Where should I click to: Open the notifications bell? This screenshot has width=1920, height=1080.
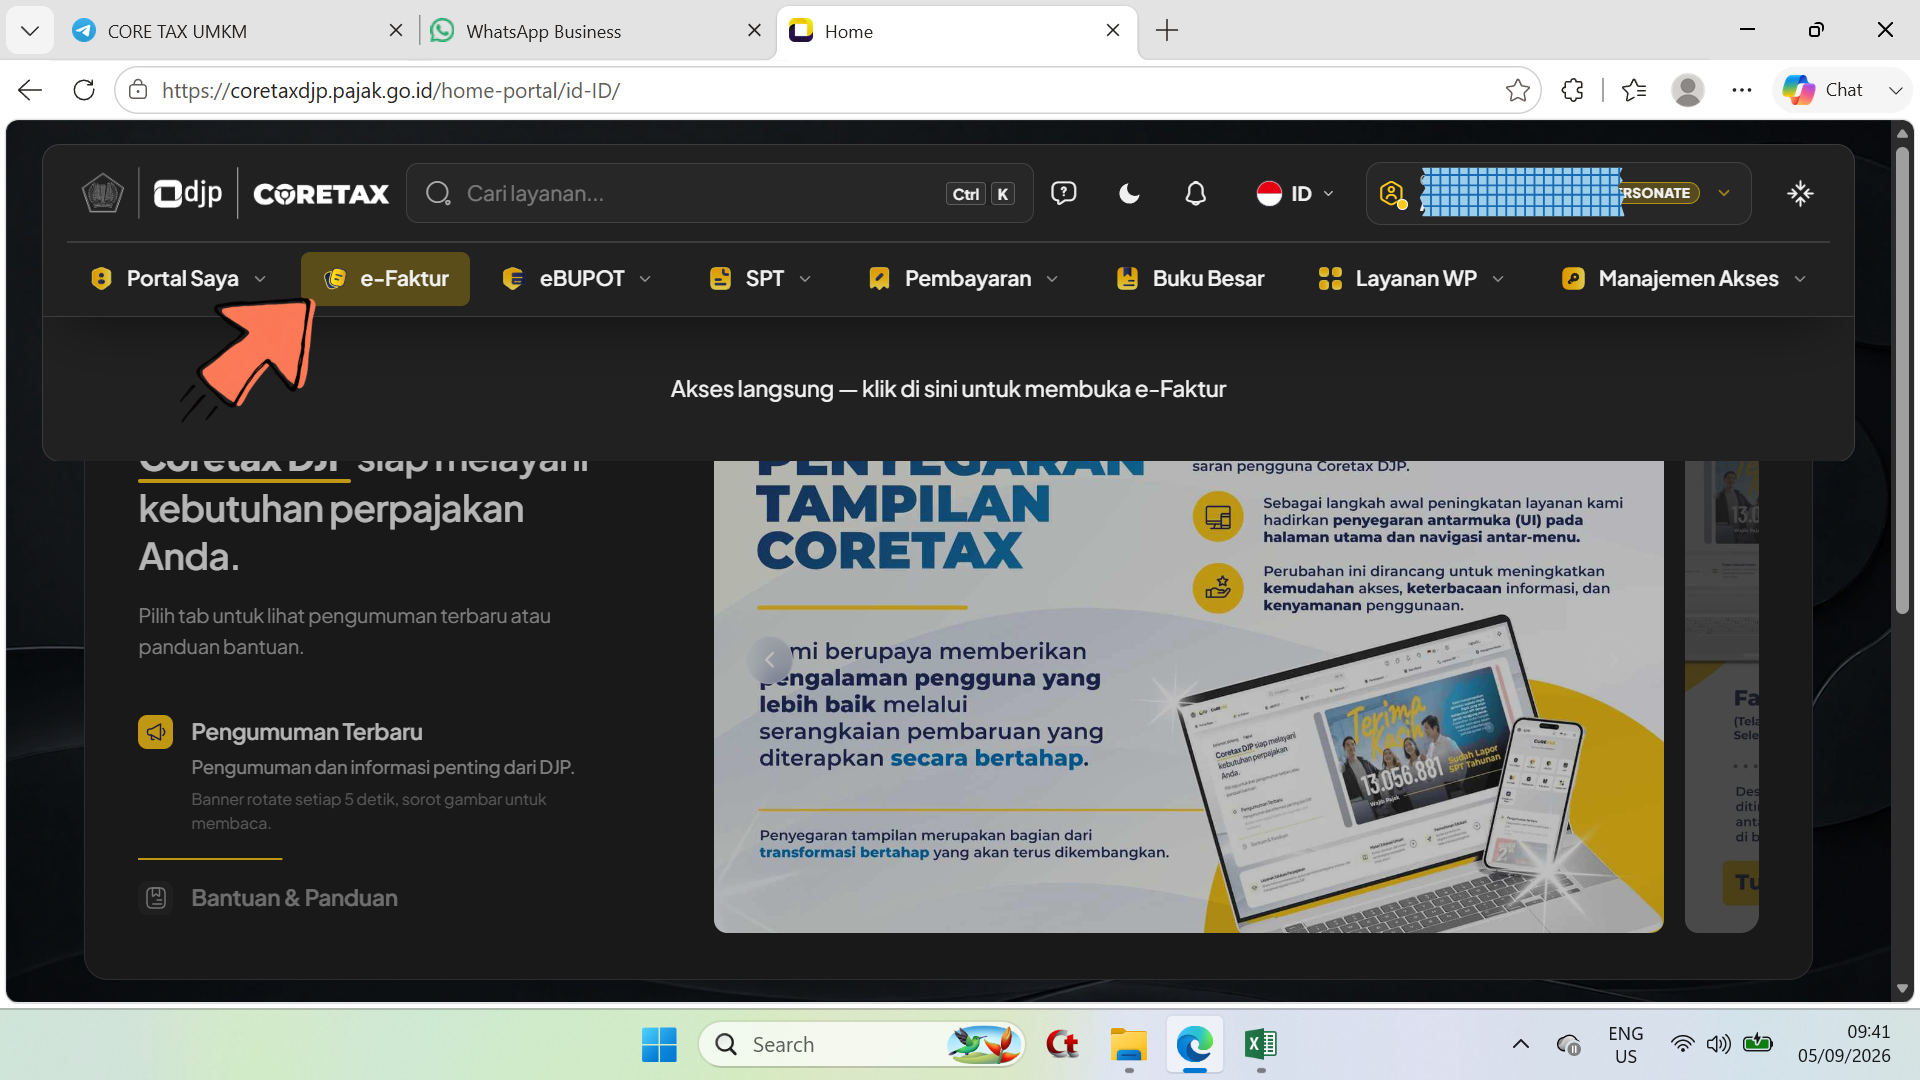point(1195,193)
